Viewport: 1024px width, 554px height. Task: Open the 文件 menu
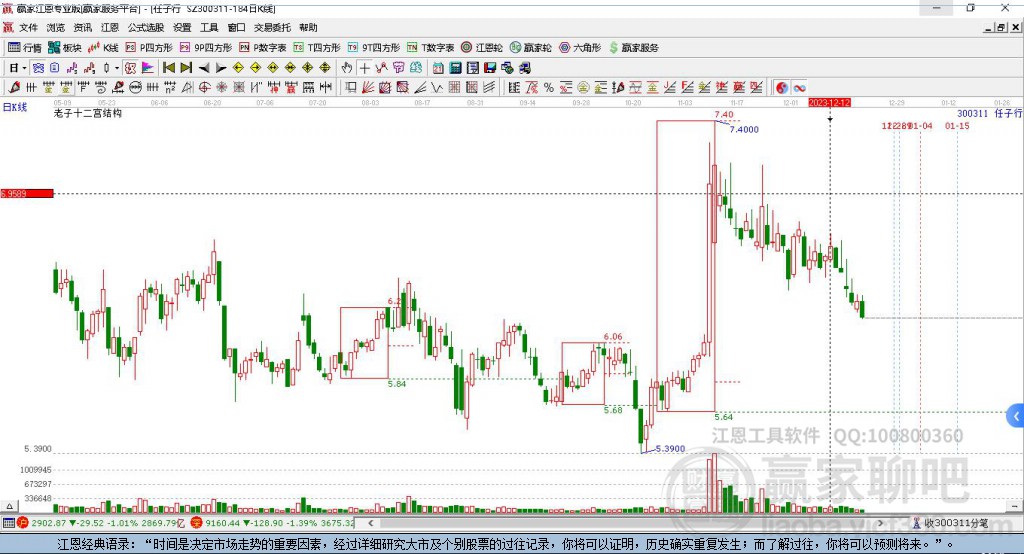click(x=28, y=27)
